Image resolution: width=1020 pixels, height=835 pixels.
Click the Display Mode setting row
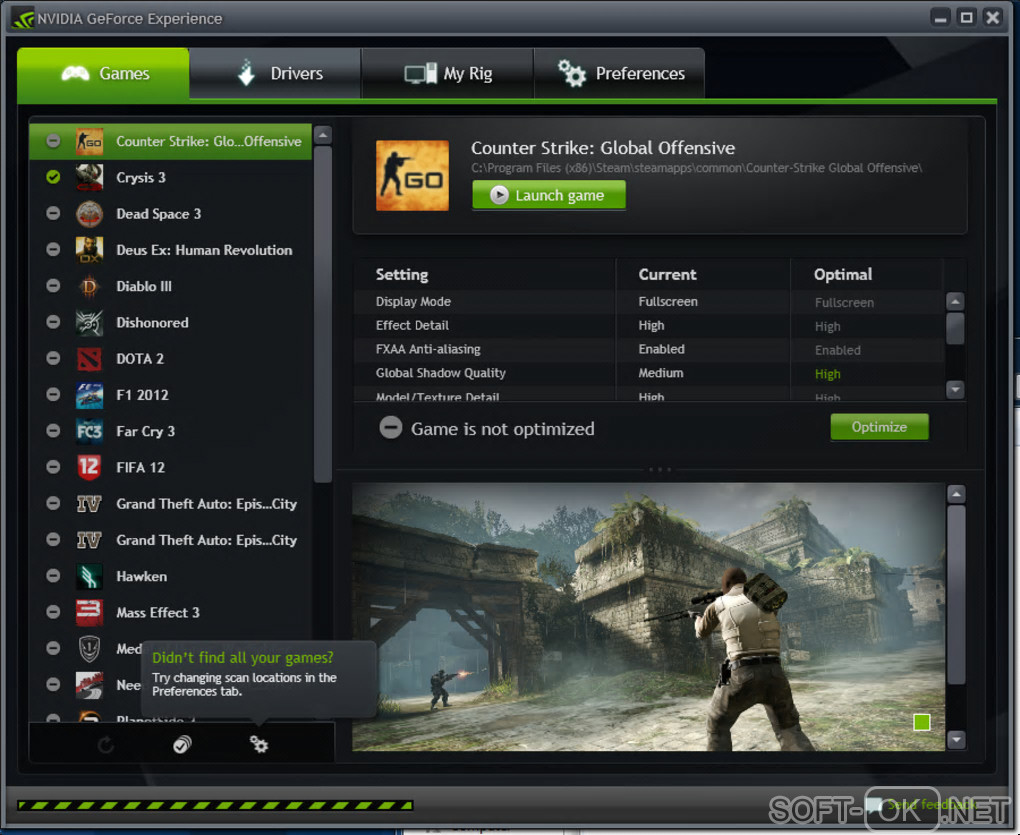click(649, 302)
